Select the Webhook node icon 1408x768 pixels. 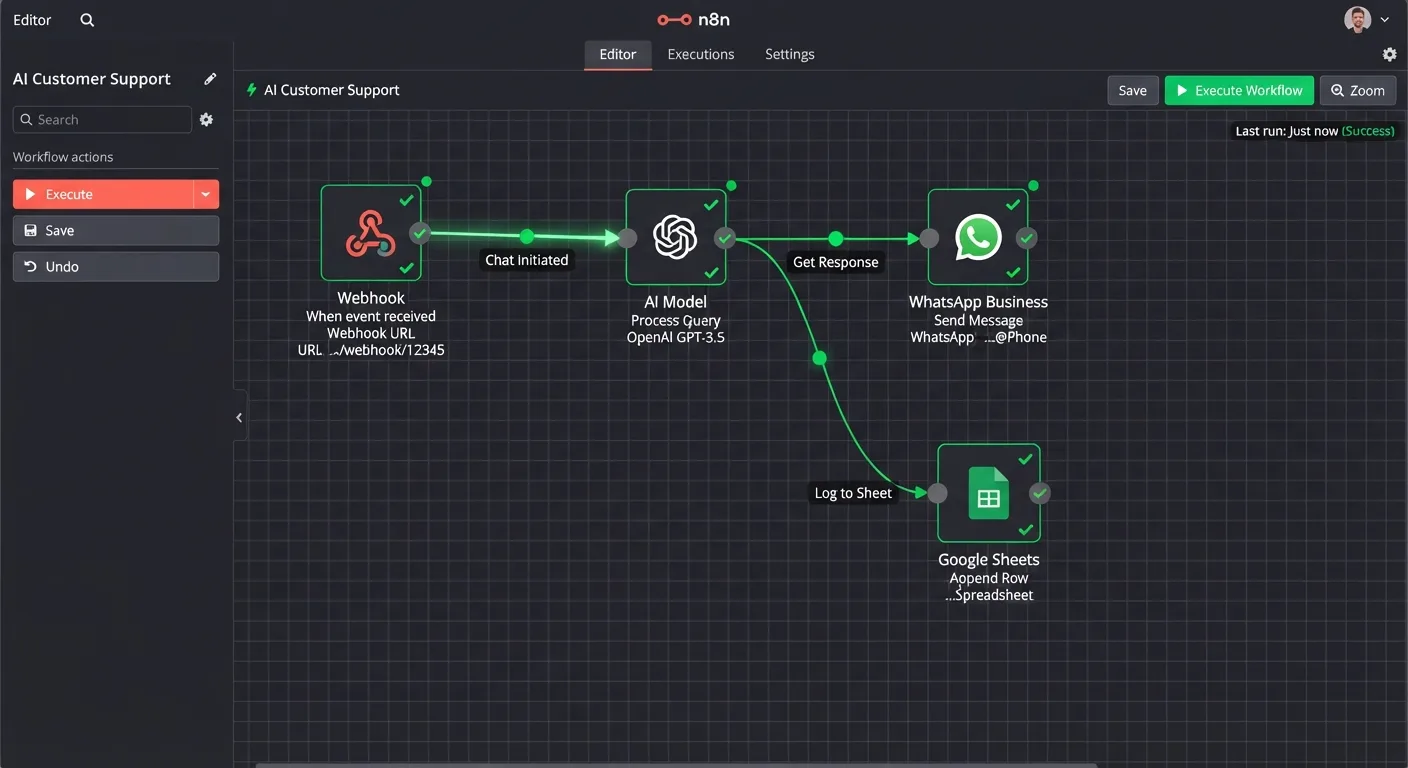pyautogui.click(x=371, y=233)
